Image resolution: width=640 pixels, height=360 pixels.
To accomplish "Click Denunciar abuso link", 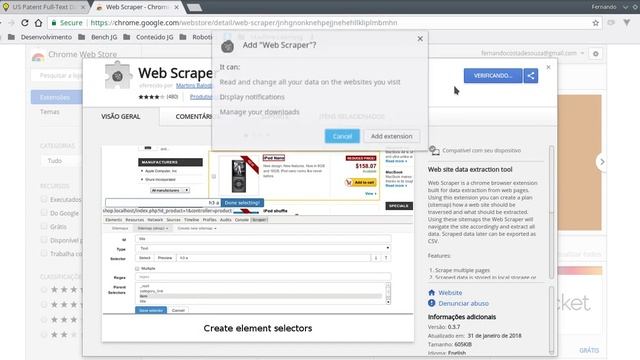I will (x=463, y=303).
